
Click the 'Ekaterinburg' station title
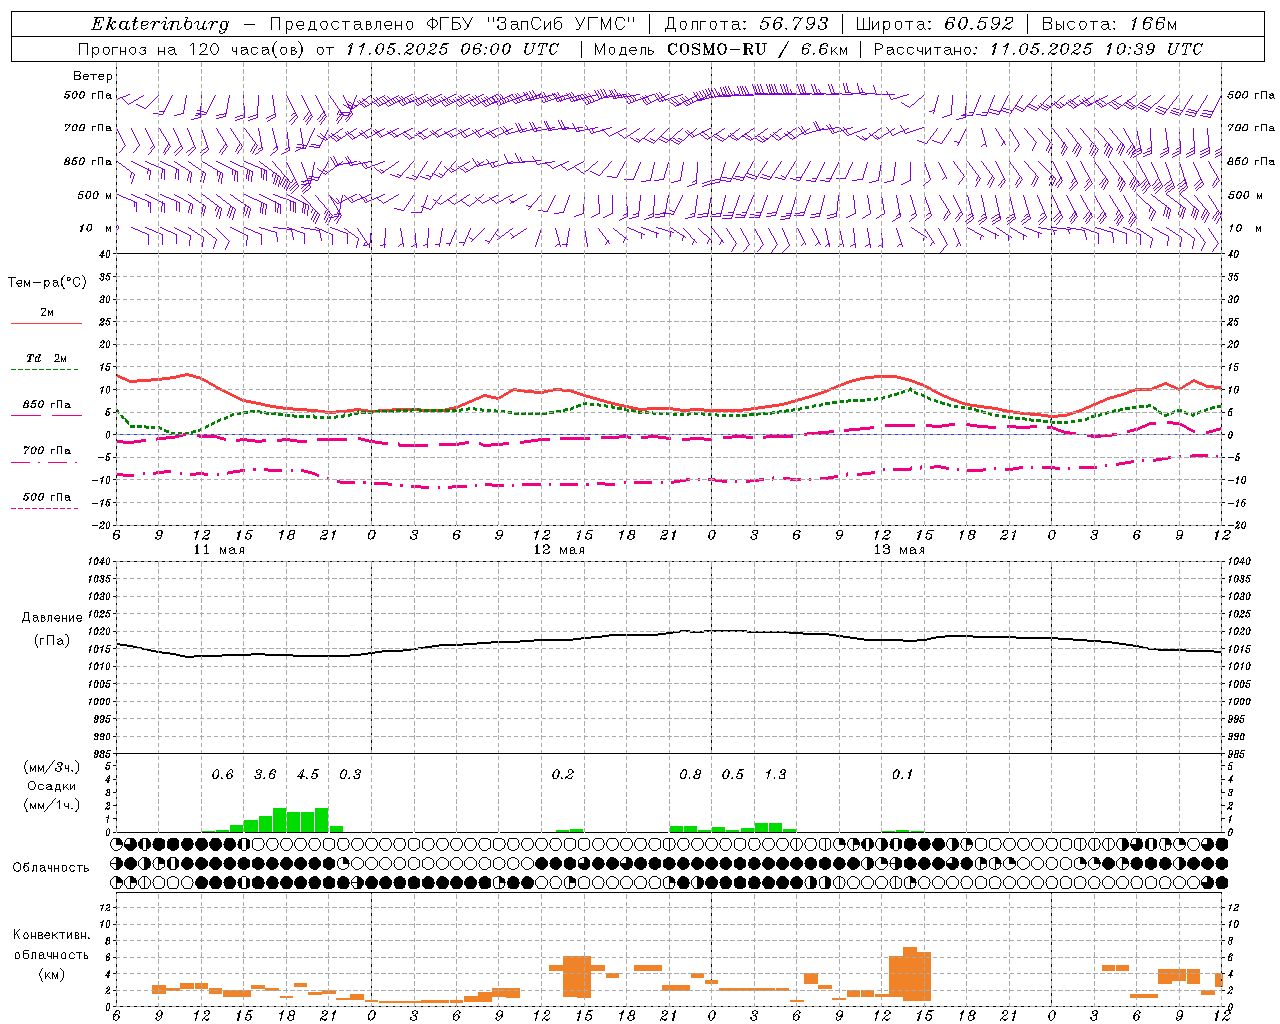[160, 24]
